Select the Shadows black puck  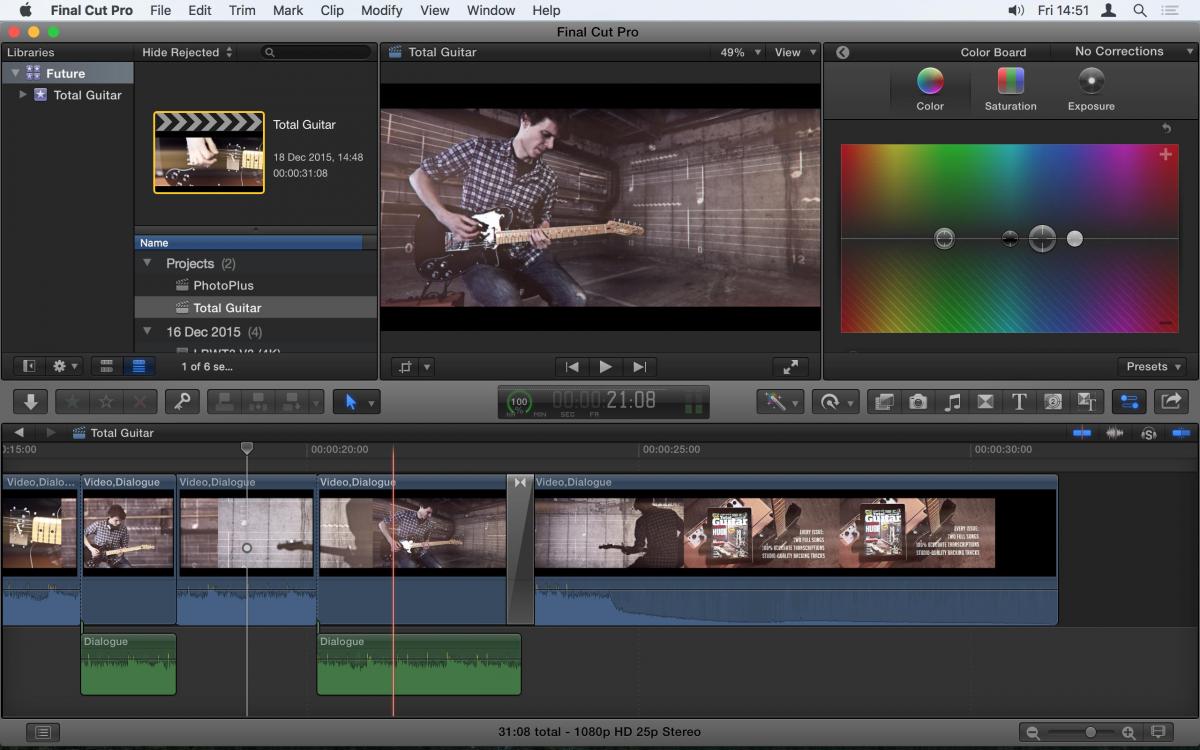[1010, 238]
